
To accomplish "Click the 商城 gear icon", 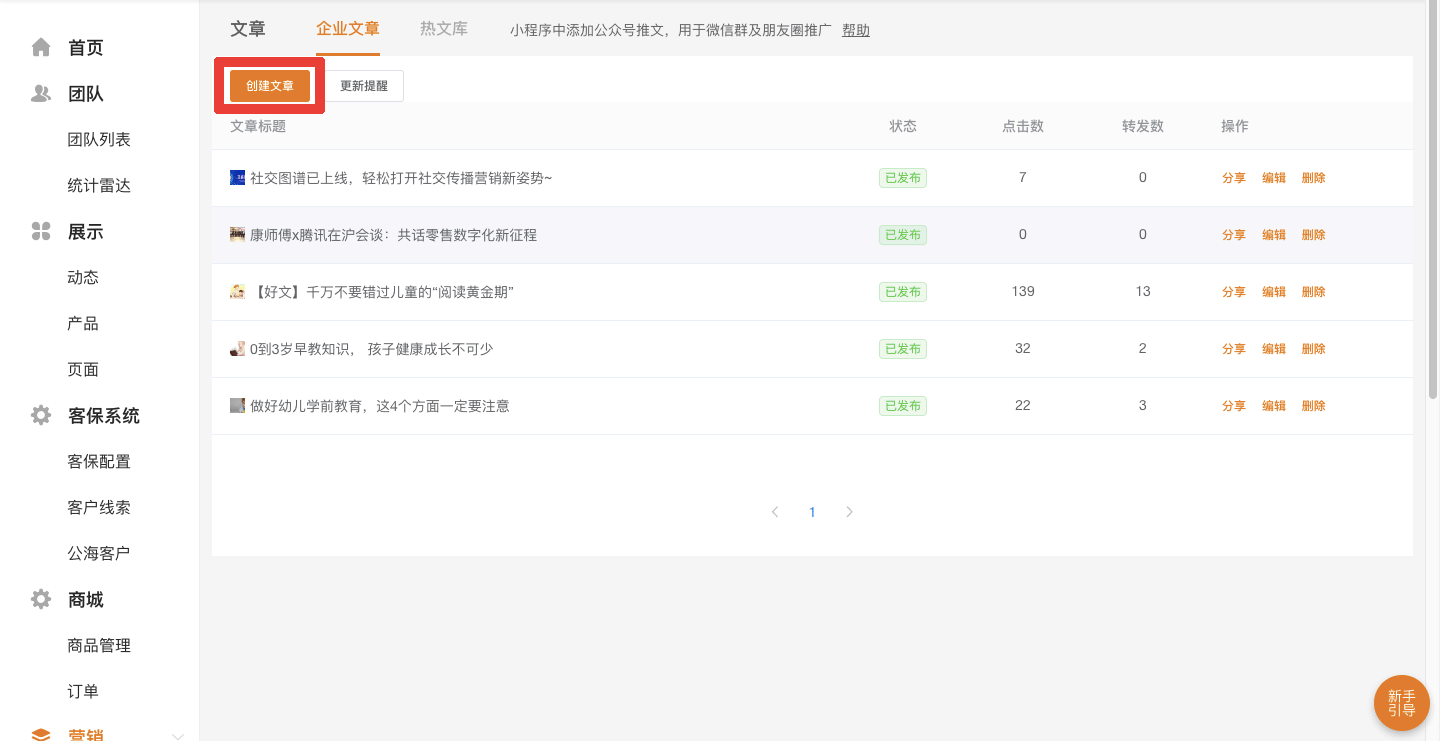I will 41,600.
